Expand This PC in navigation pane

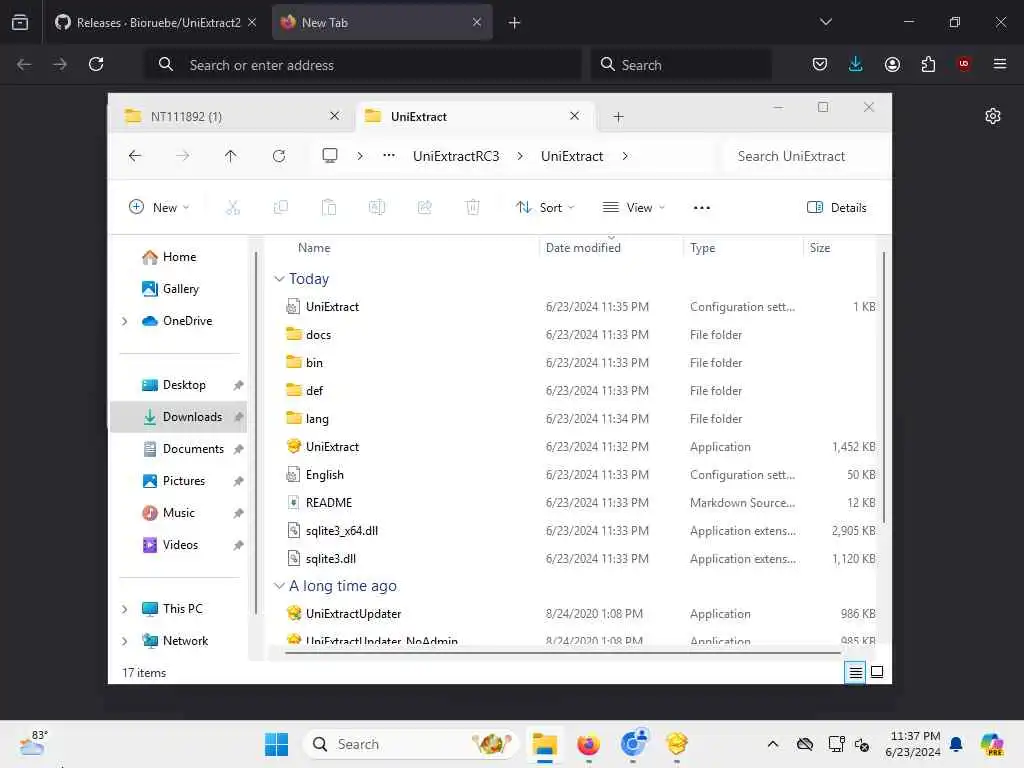[x=125, y=609]
